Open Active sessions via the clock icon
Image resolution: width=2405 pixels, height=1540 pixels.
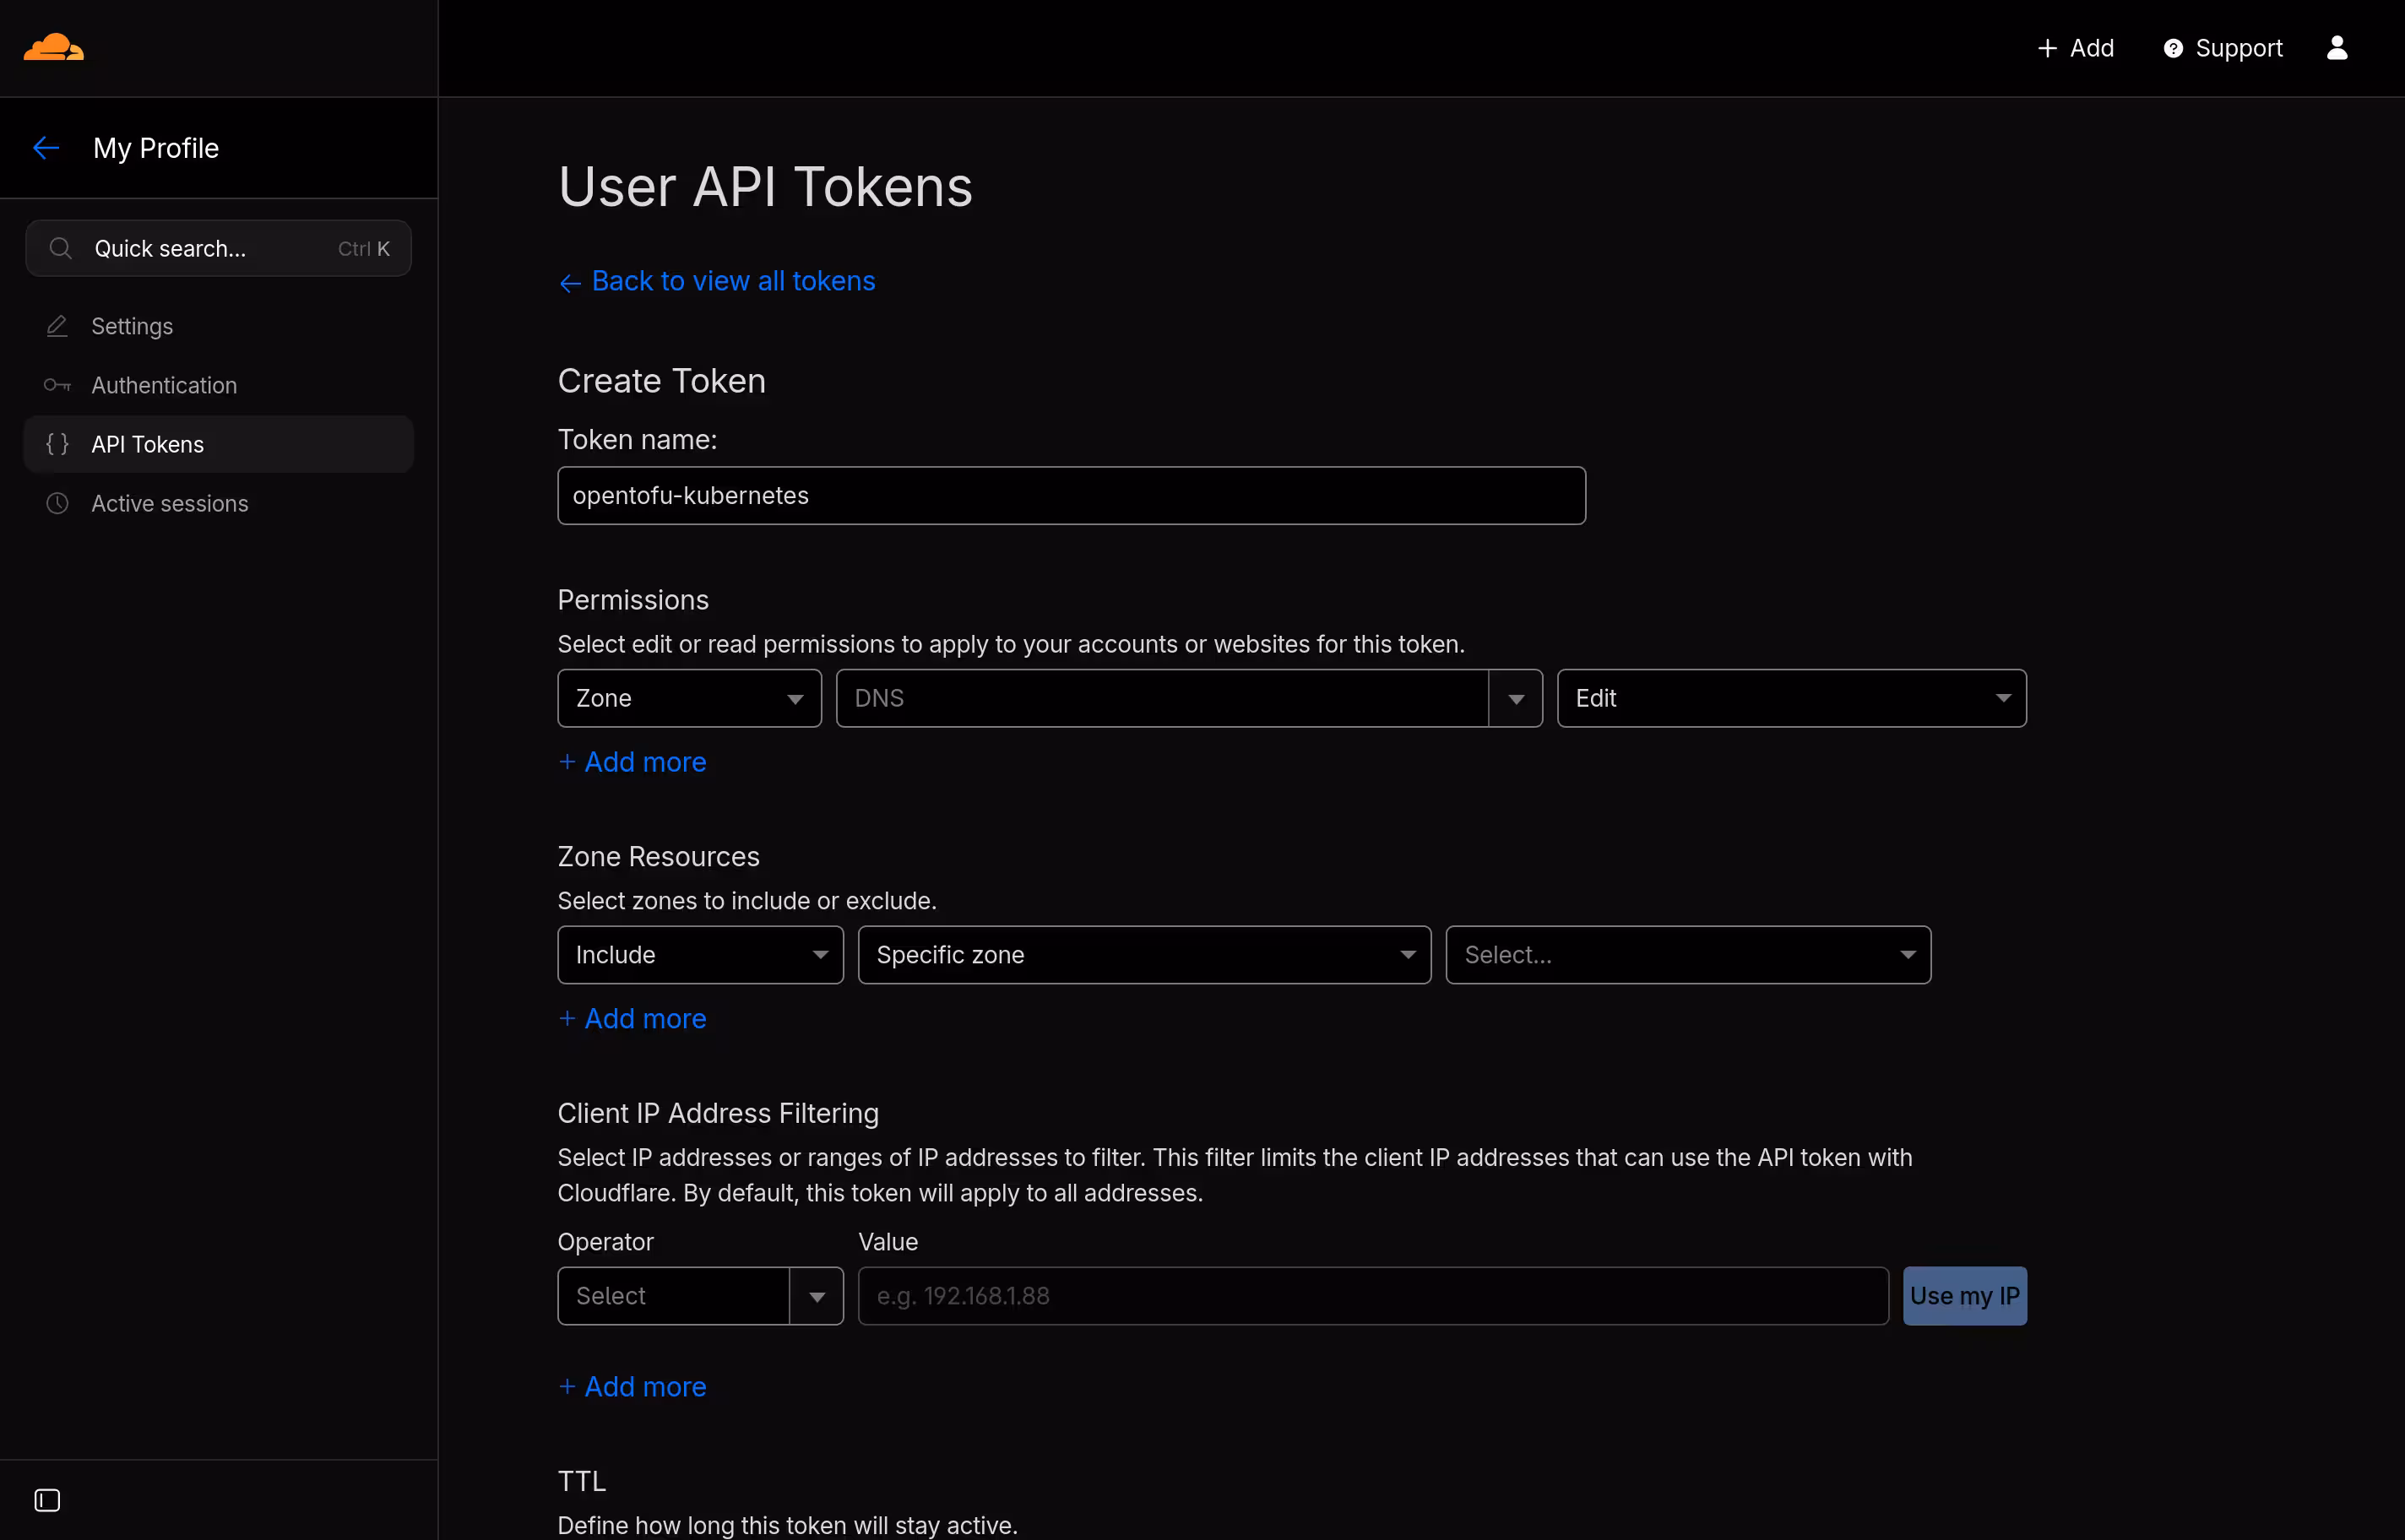57,503
